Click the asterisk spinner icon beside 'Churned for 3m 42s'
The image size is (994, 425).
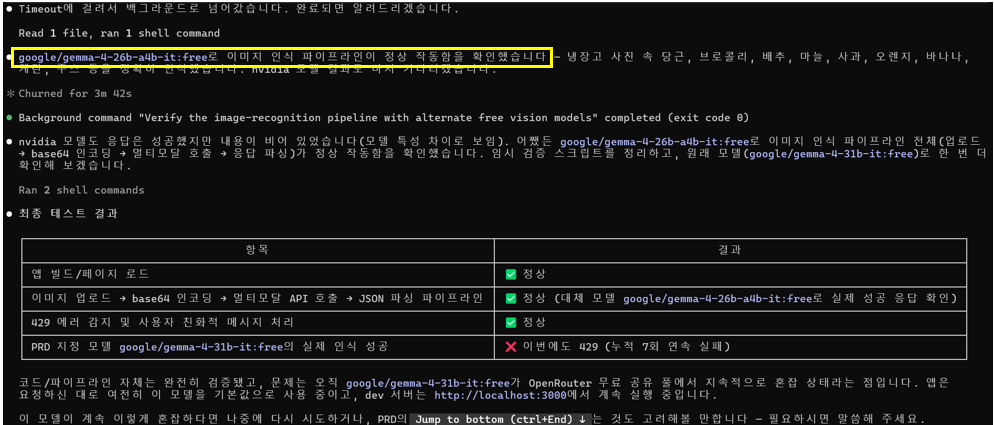point(10,93)
